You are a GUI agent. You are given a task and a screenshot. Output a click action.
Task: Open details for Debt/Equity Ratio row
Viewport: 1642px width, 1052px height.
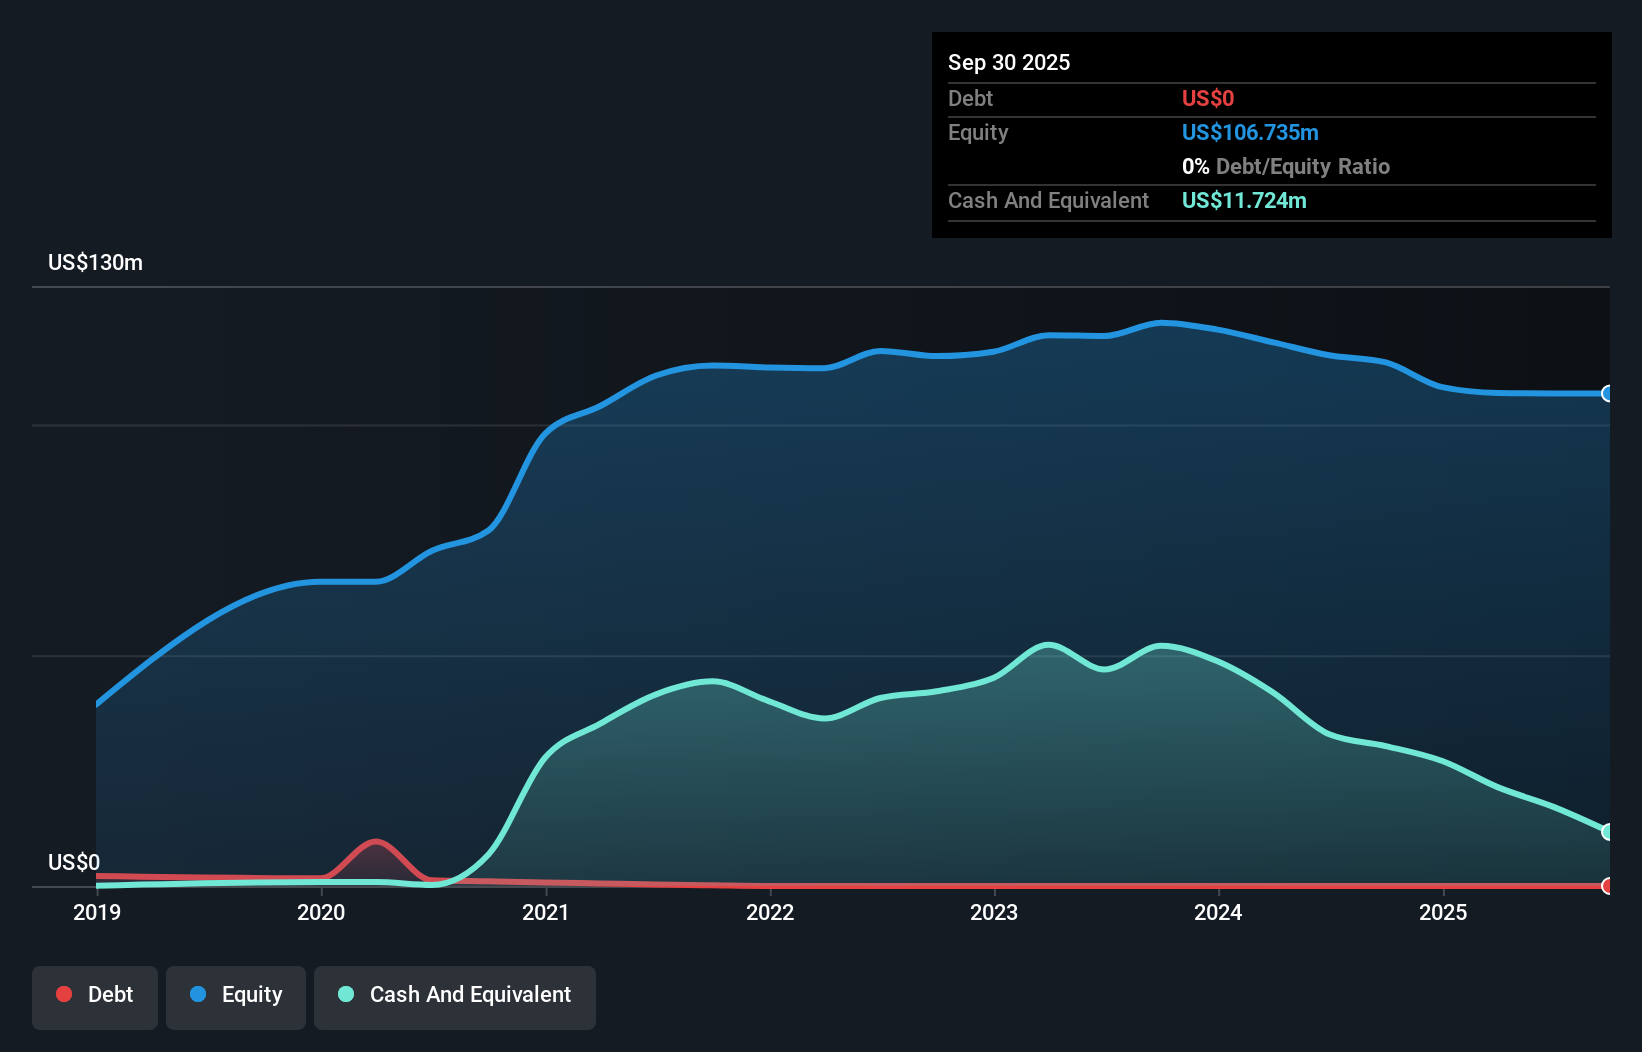click(1287, 166)
